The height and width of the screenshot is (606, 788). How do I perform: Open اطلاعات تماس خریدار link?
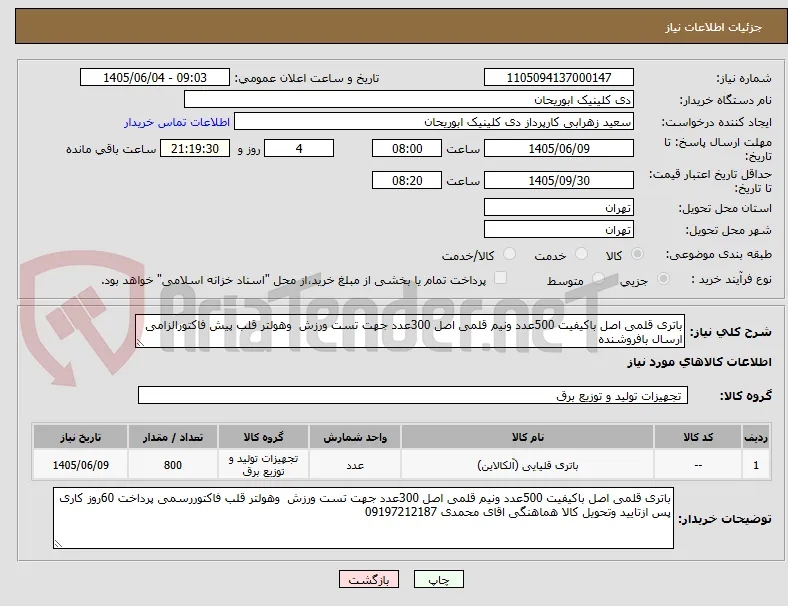tap(177, 122)
